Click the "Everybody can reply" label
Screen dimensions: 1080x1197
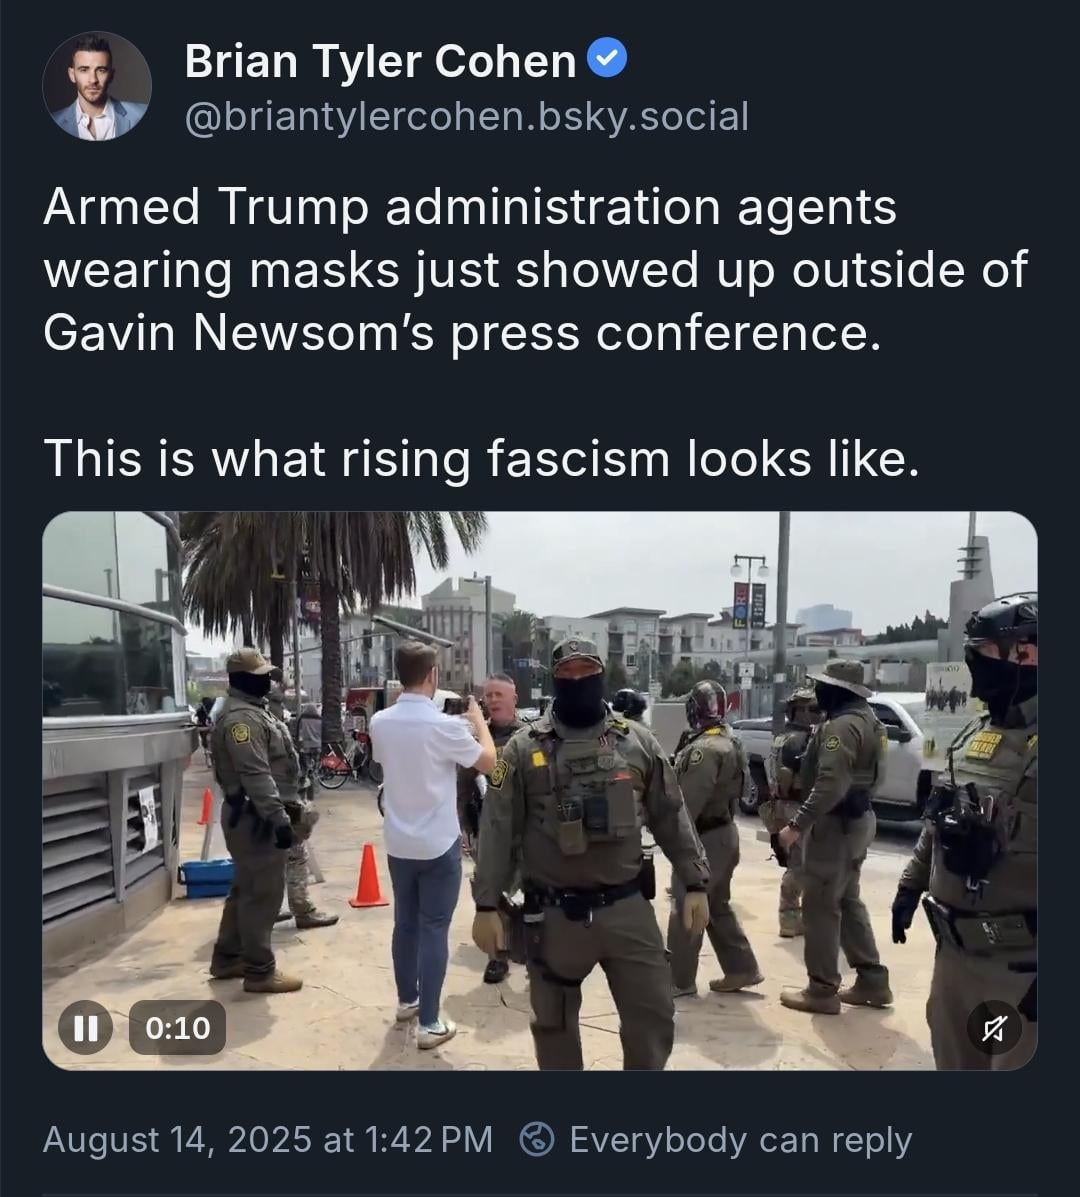[x=740, y=1139]
